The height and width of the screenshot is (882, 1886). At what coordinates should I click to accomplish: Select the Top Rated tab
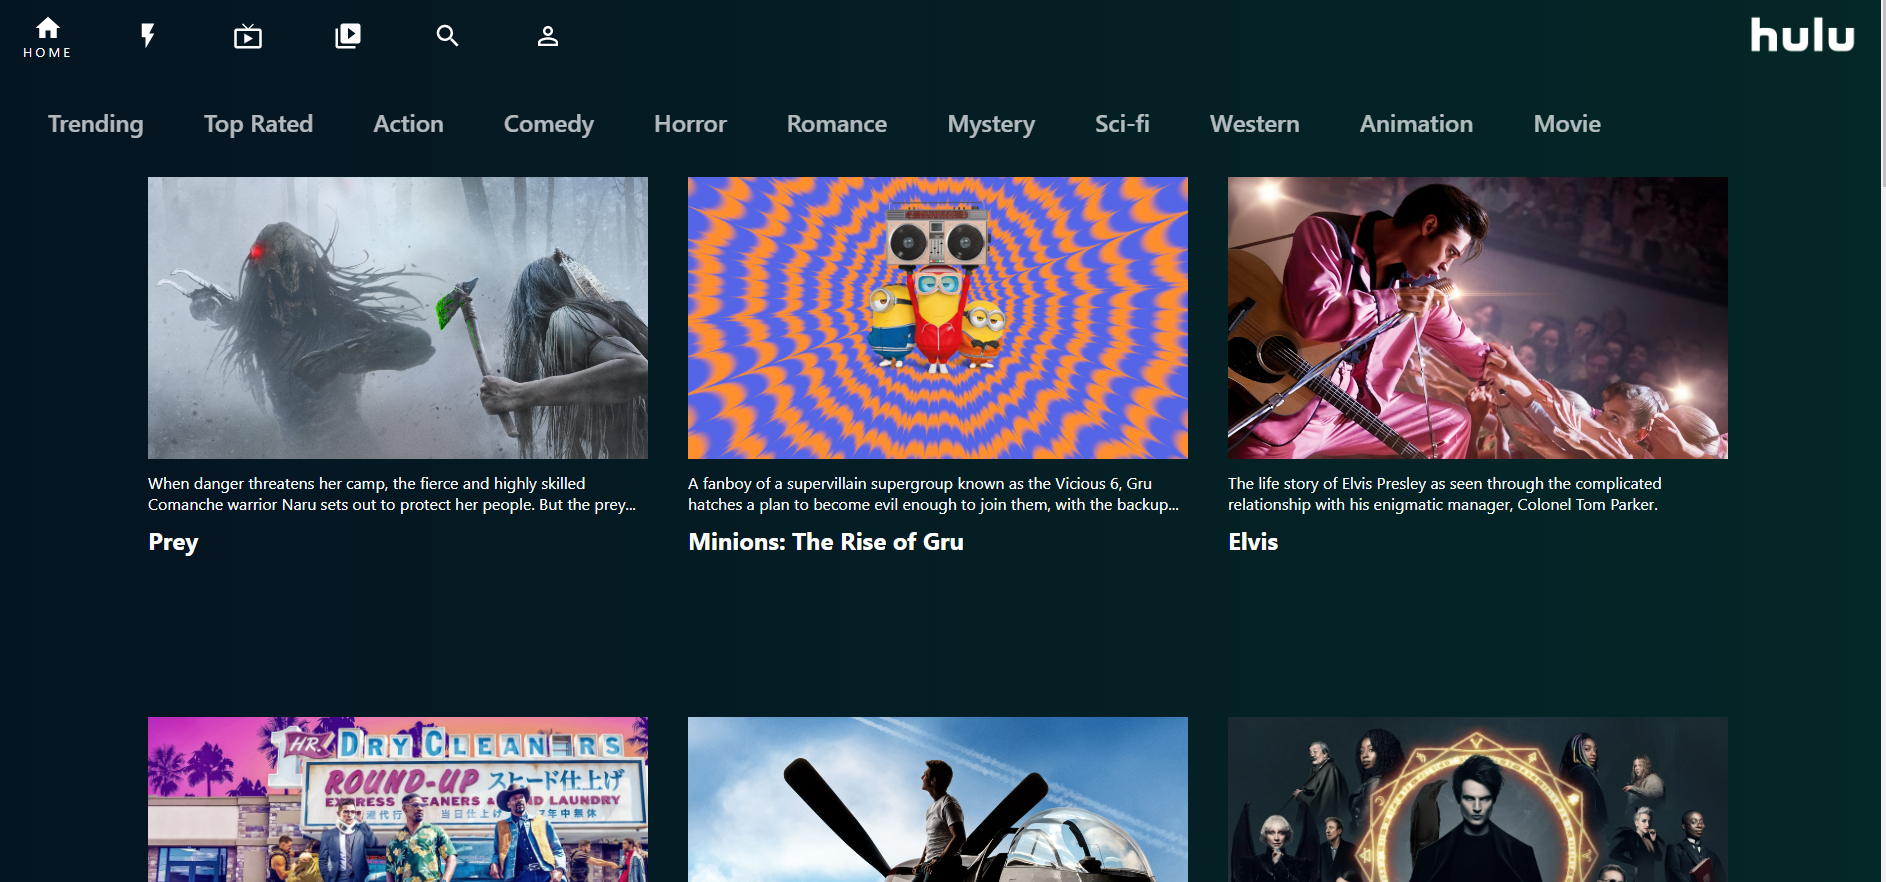coord(258,124)
